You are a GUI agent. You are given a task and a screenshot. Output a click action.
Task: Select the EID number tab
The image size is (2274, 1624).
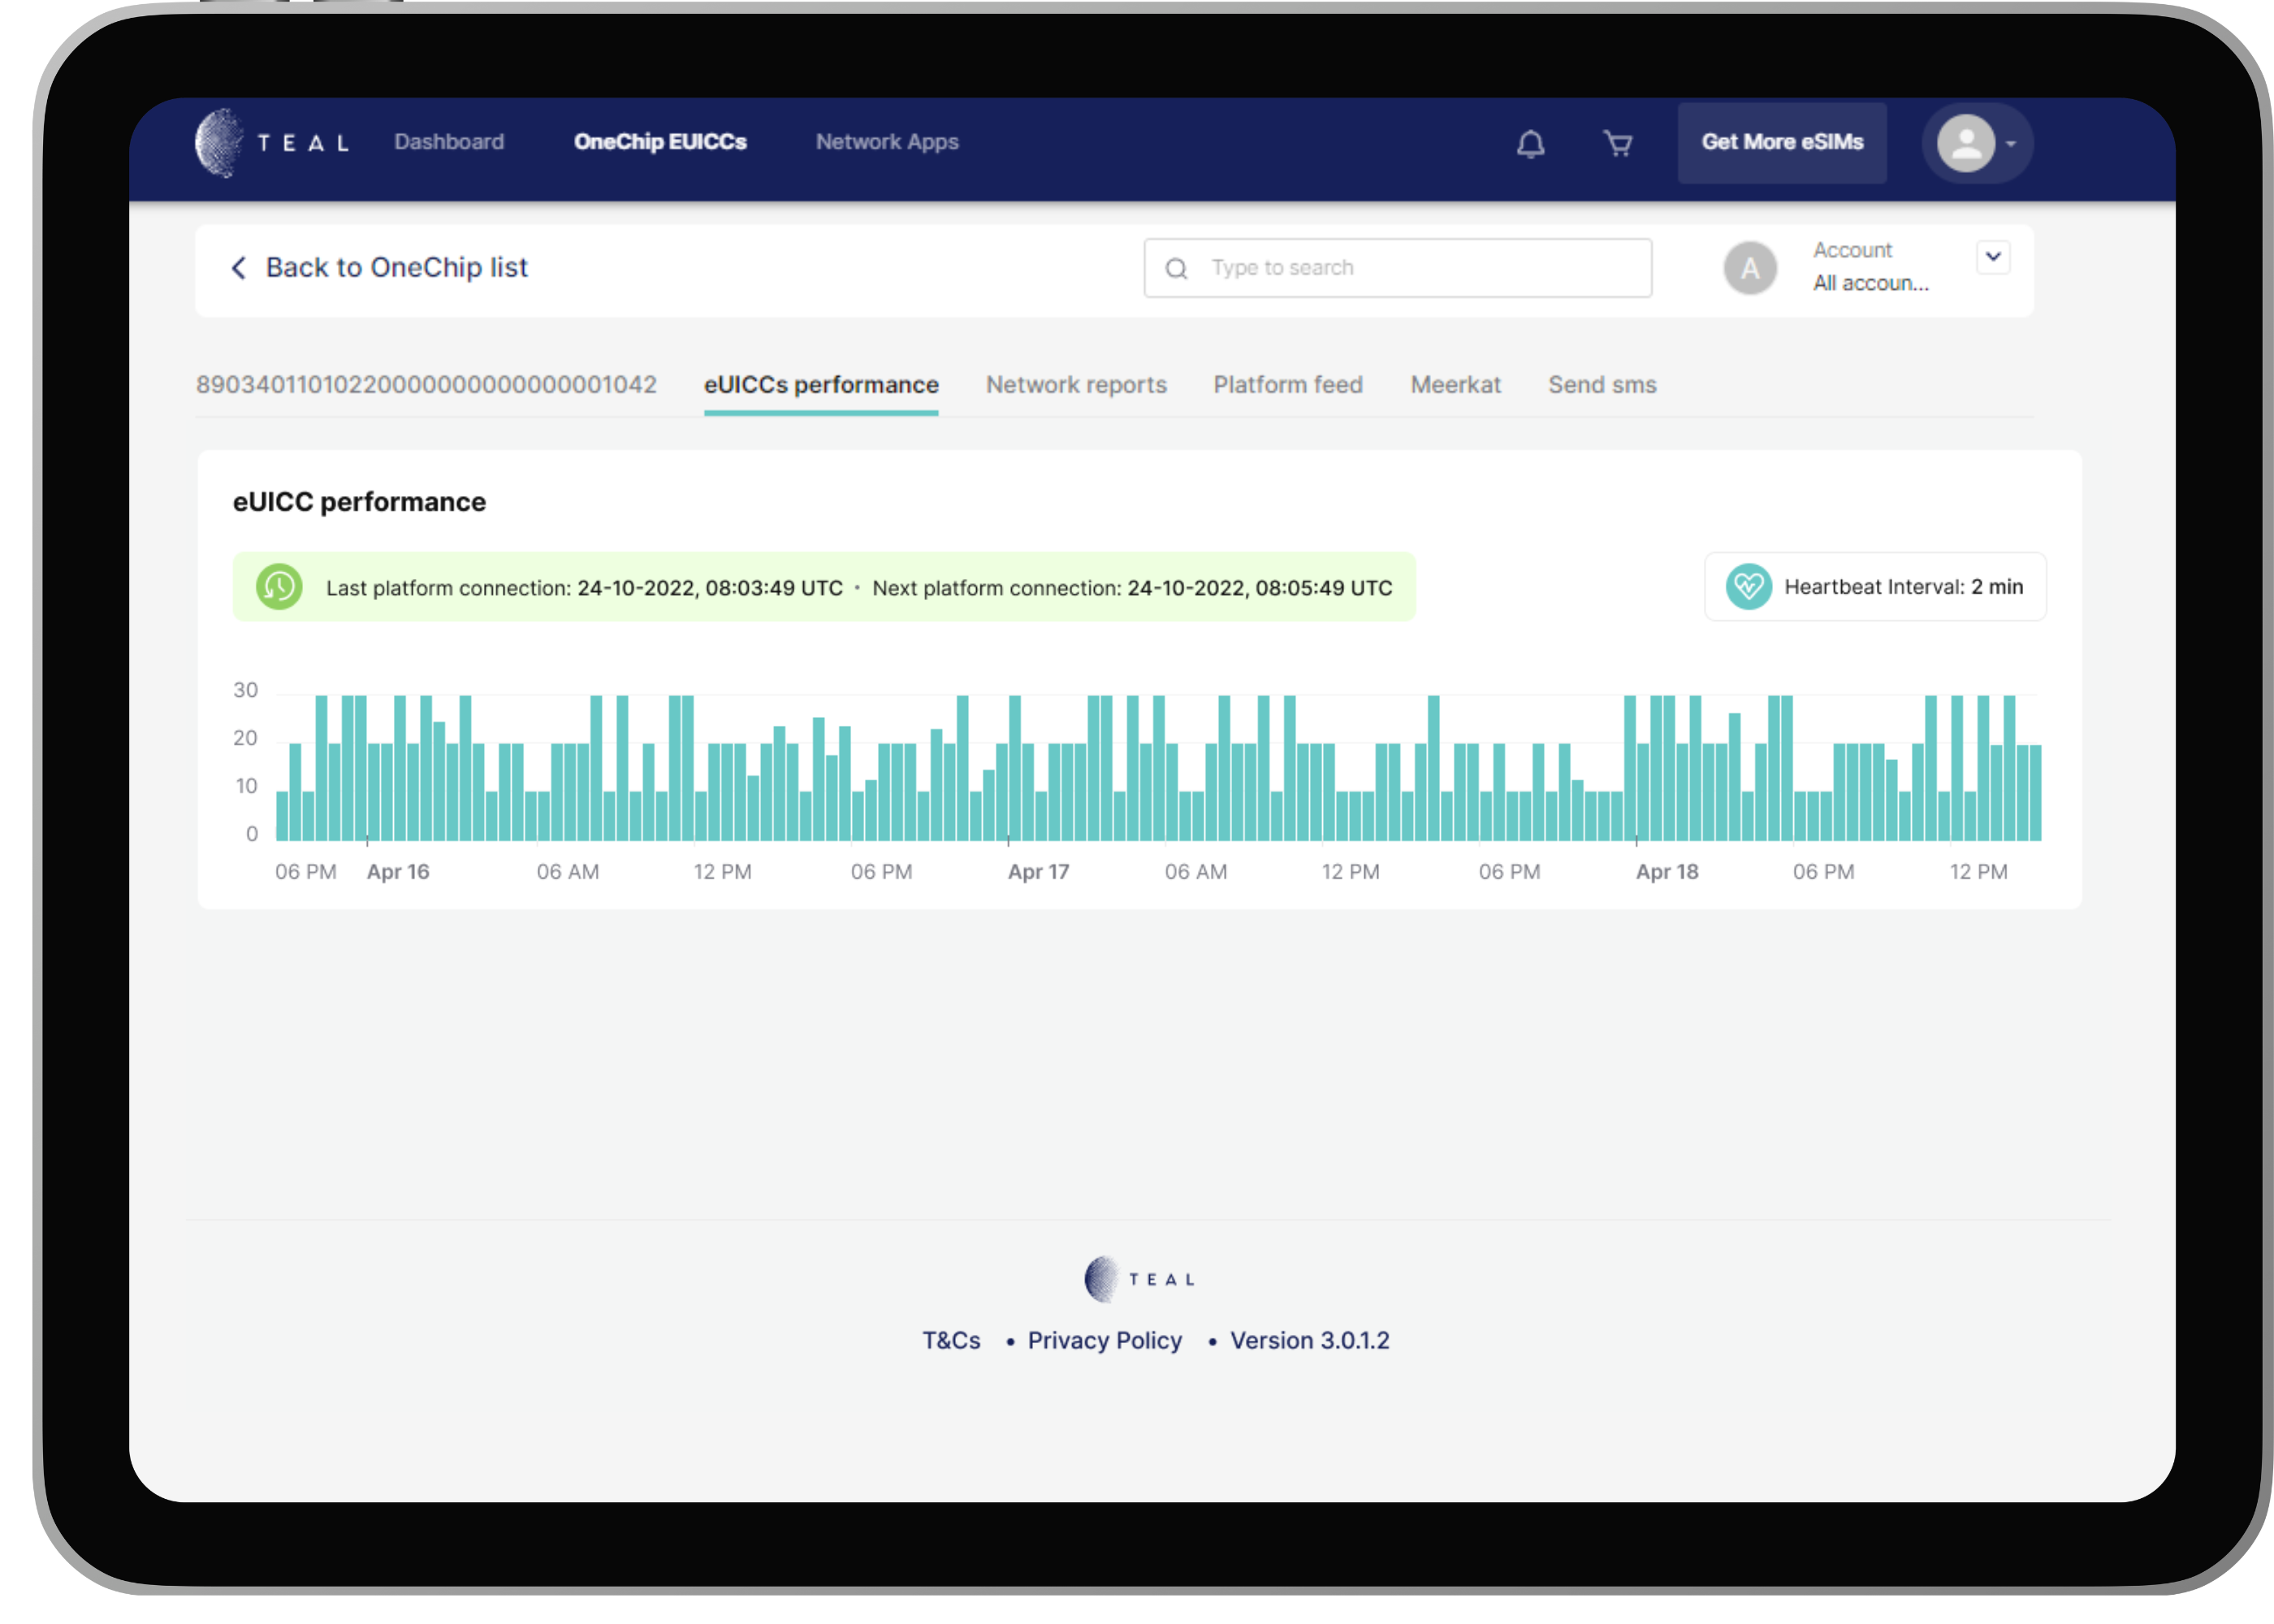pyautogui.click(x=426, y=385)
